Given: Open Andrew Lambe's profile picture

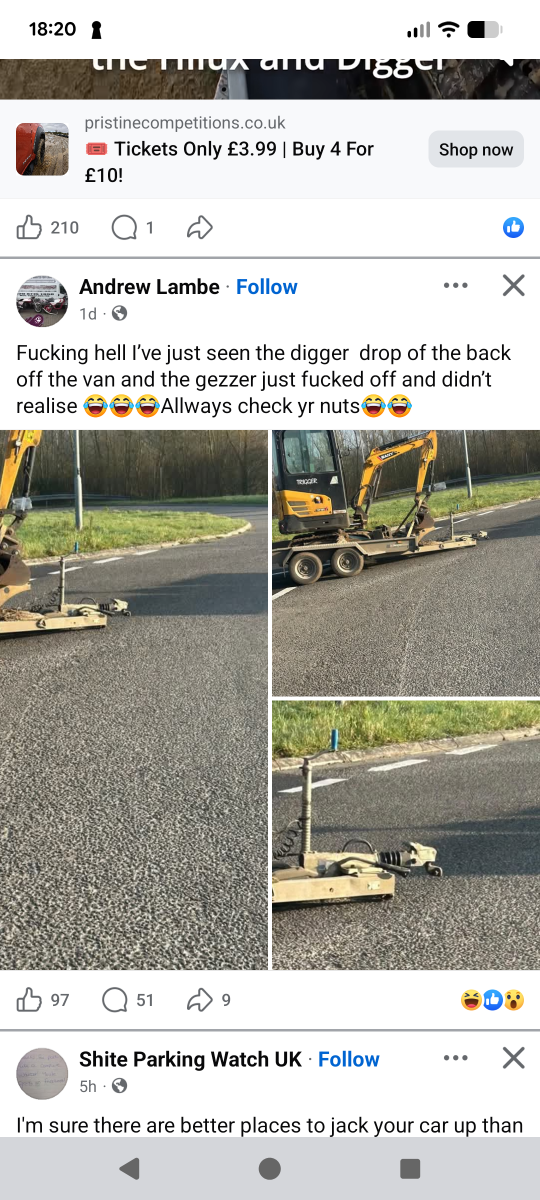Looking at the screenshot, I should pos(42,300).
